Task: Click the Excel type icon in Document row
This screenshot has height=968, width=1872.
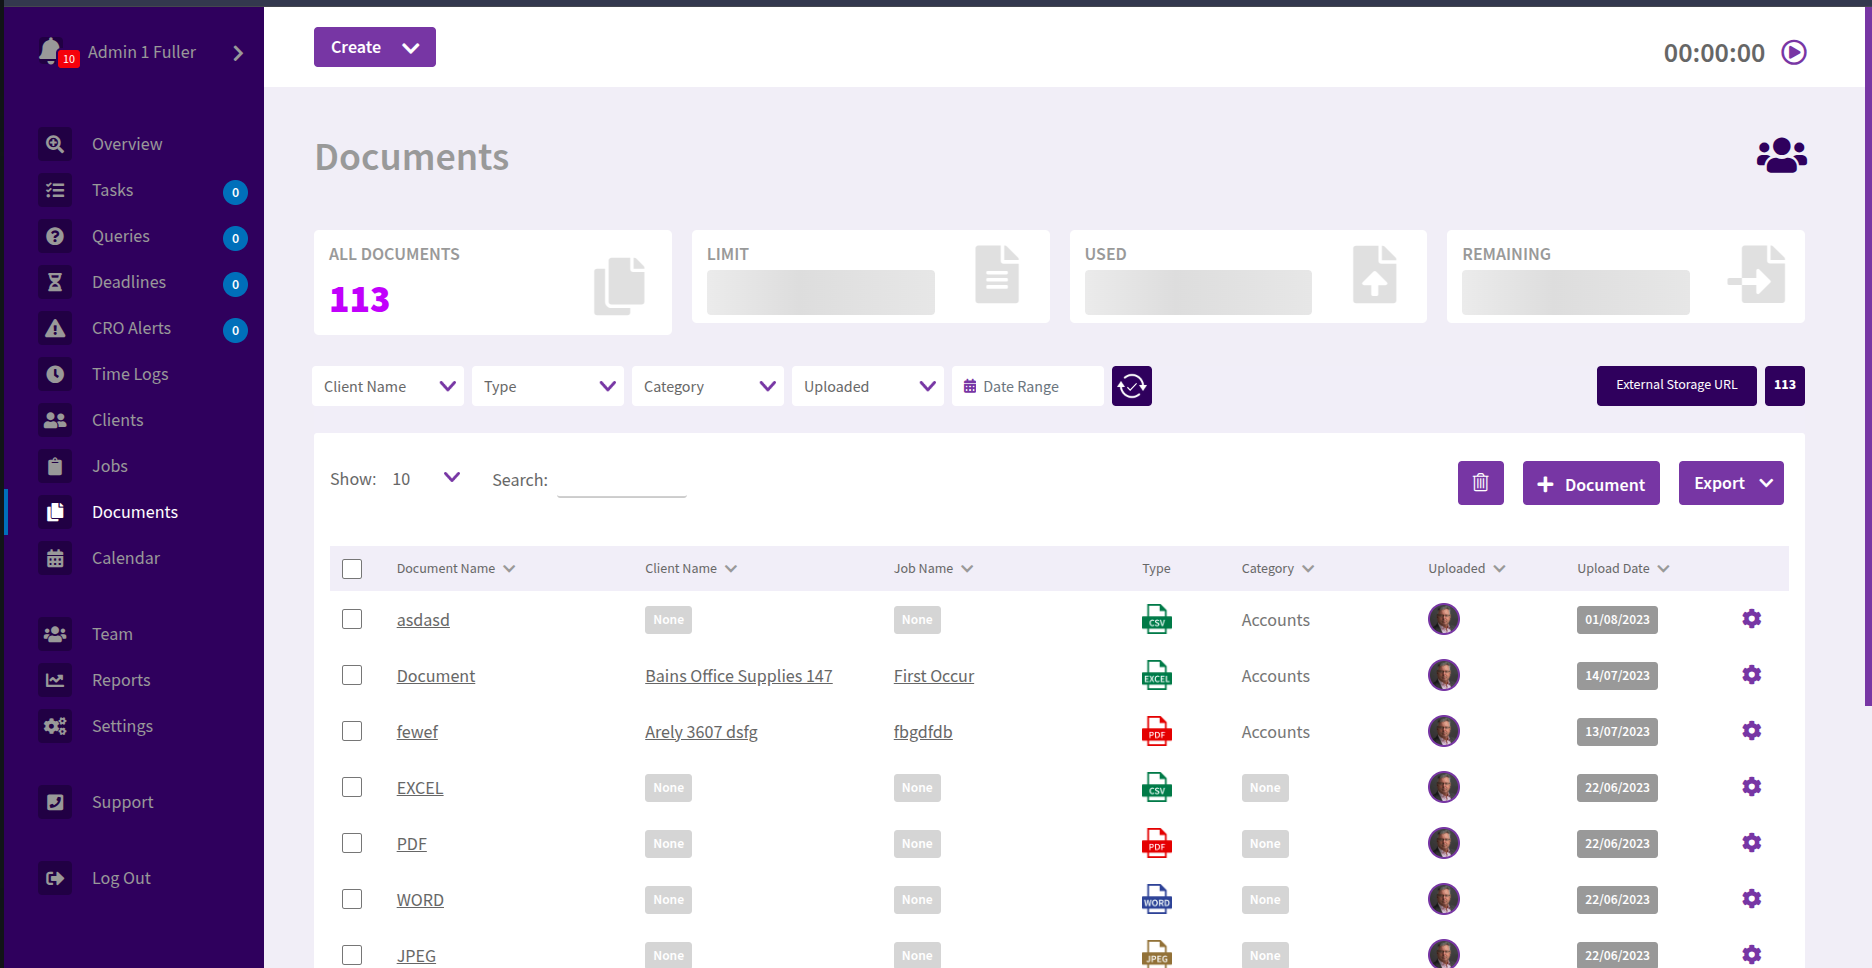Action: (1156, 675)
